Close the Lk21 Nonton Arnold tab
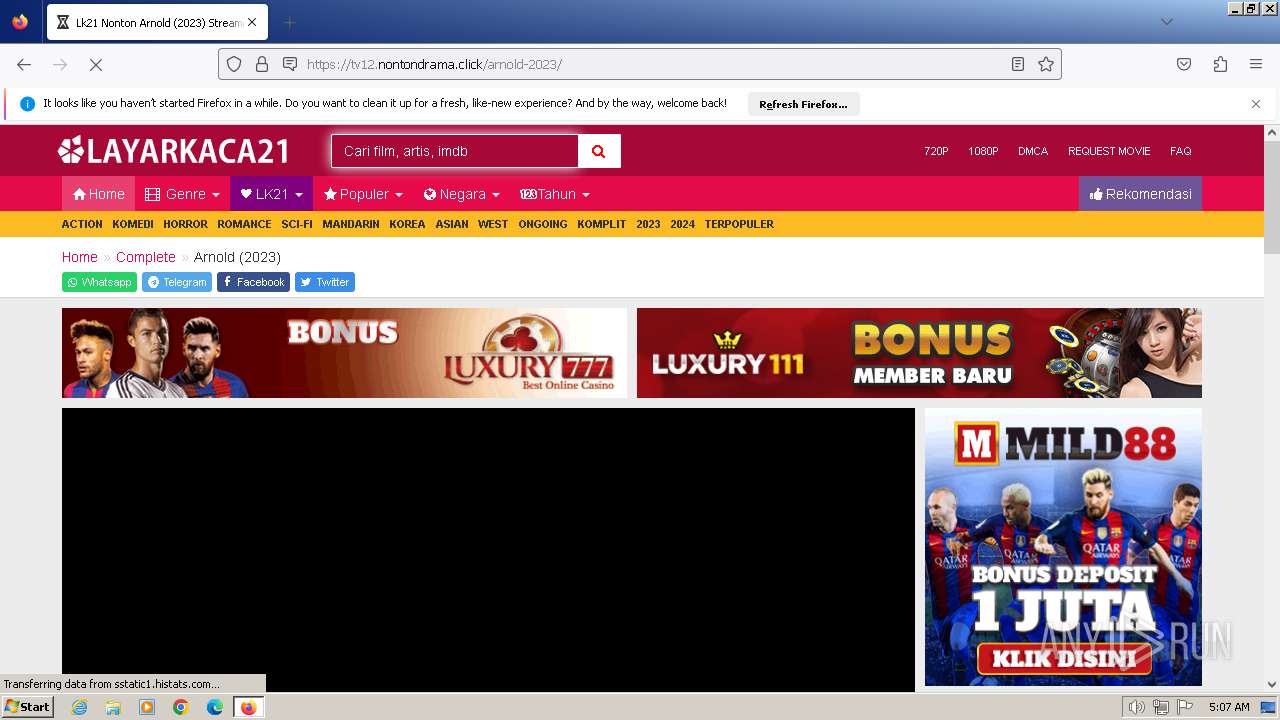The image size is (1280, 720). click(252, 22)
